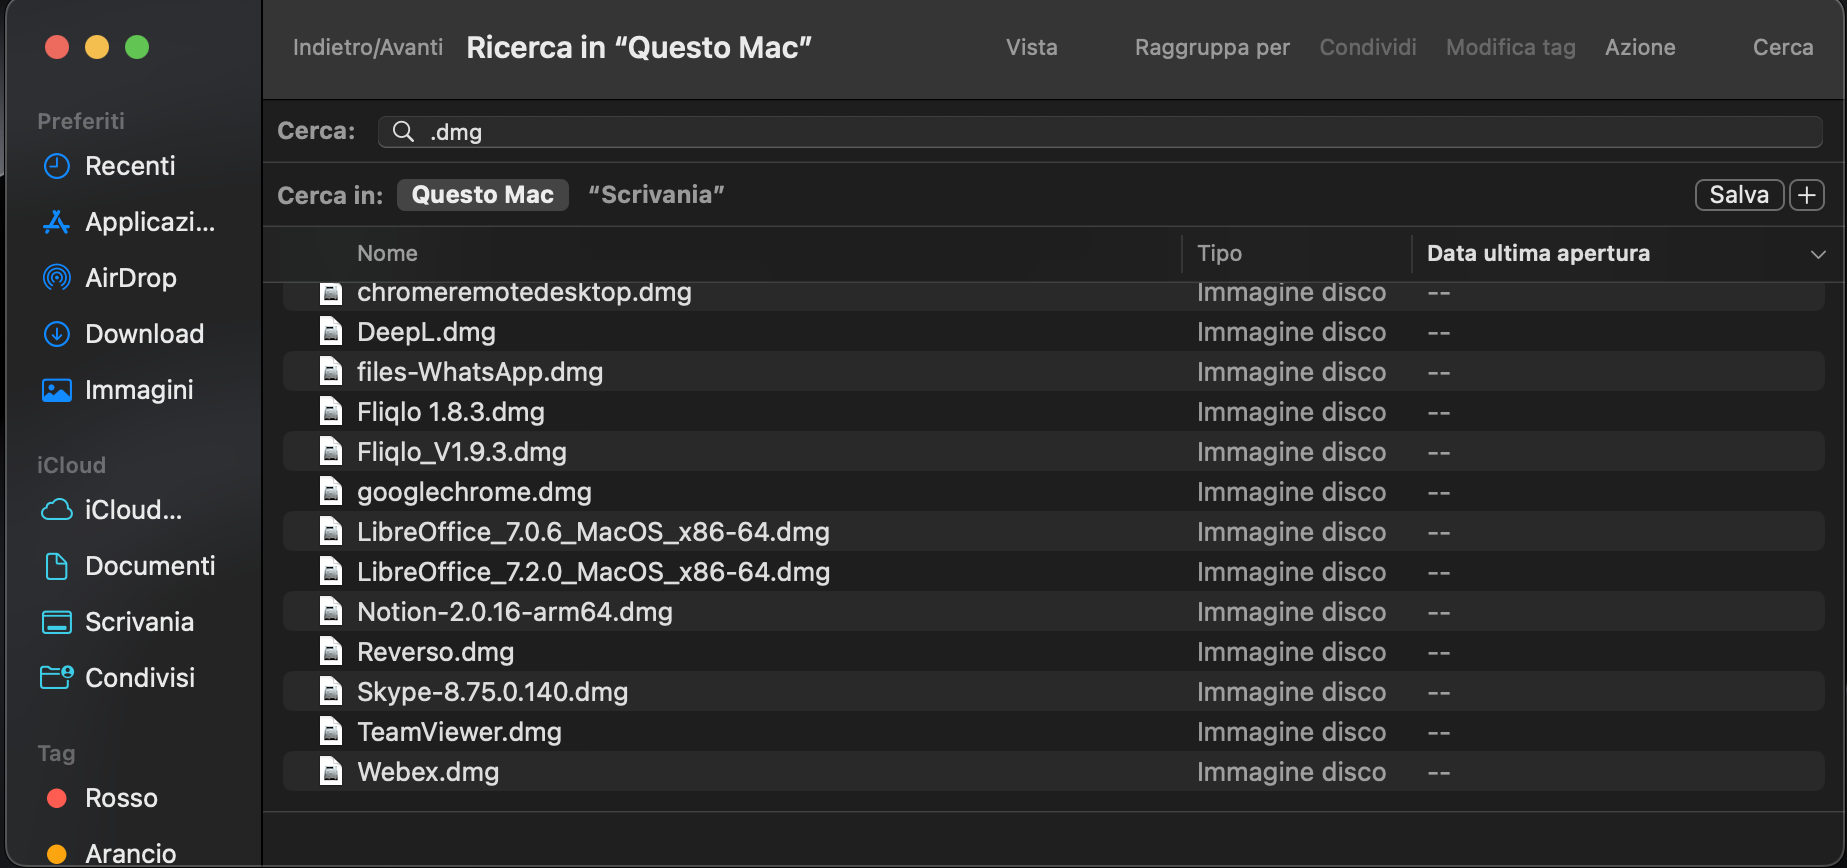The height and width of the screenshot is (868, 1847).
Task: Add a search criterion with plus button
Action: [1807, 195]
